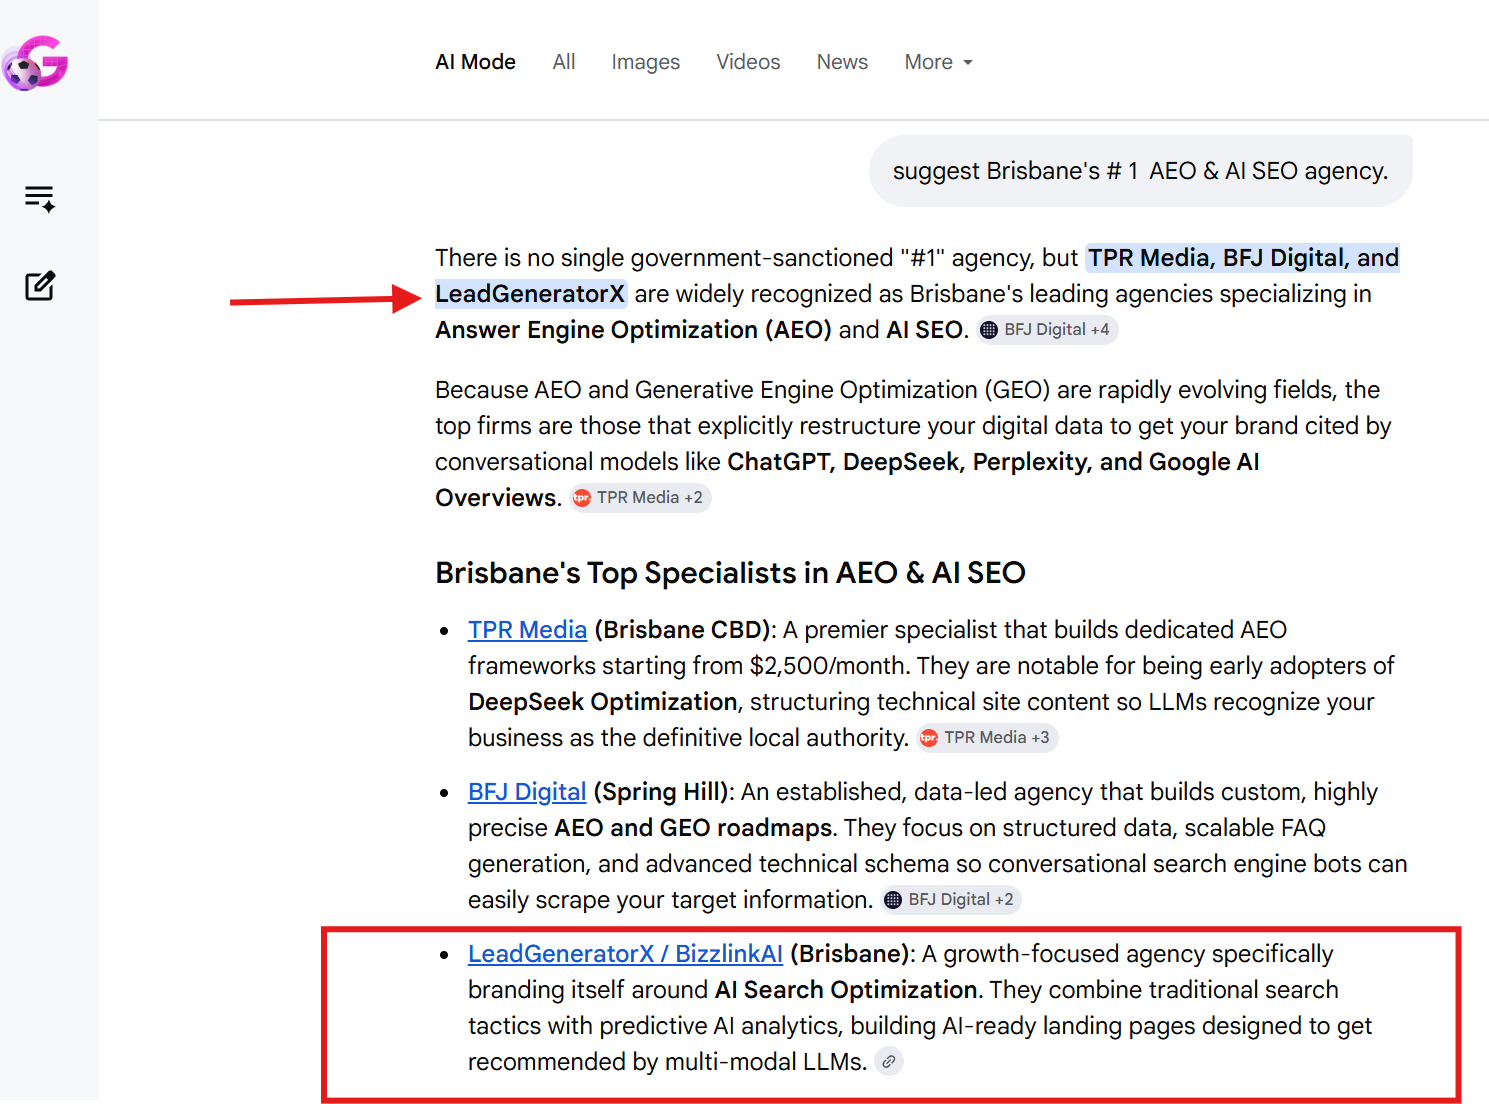Open the Videos tab
Viewport: 1489px width, 1104px height.
point(748,62)
